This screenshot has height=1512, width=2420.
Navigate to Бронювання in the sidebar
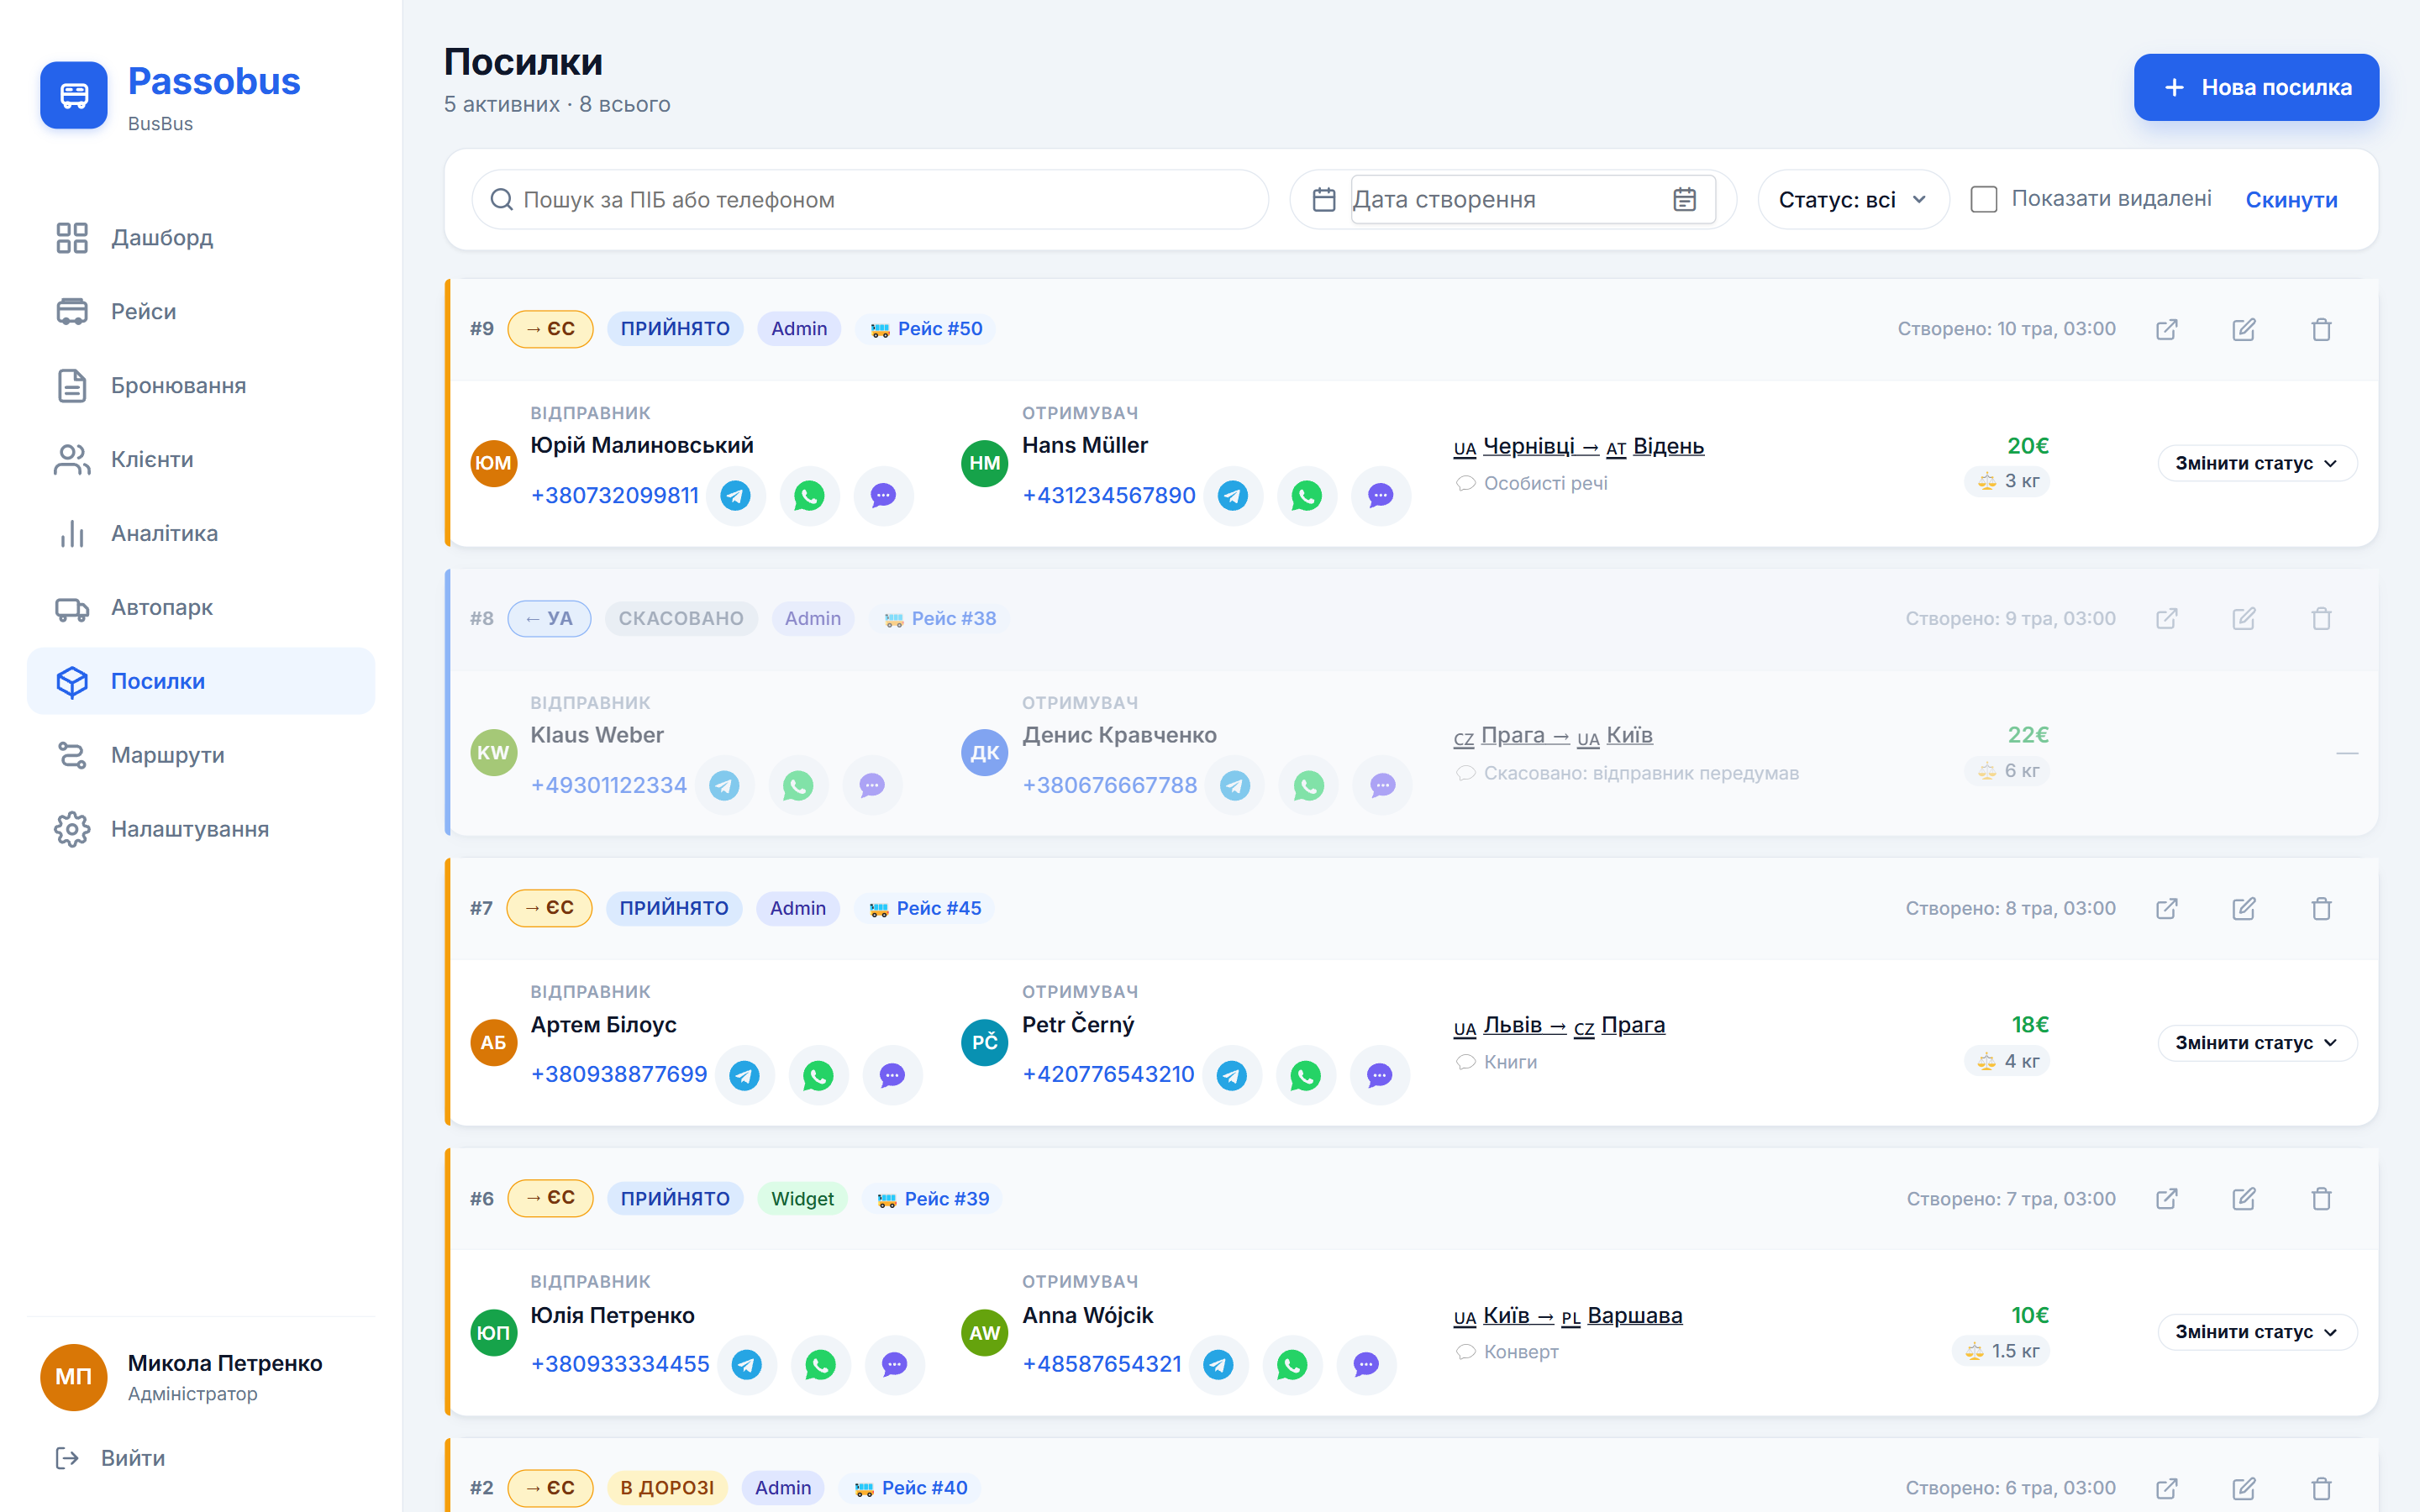[x=201, y=386]
